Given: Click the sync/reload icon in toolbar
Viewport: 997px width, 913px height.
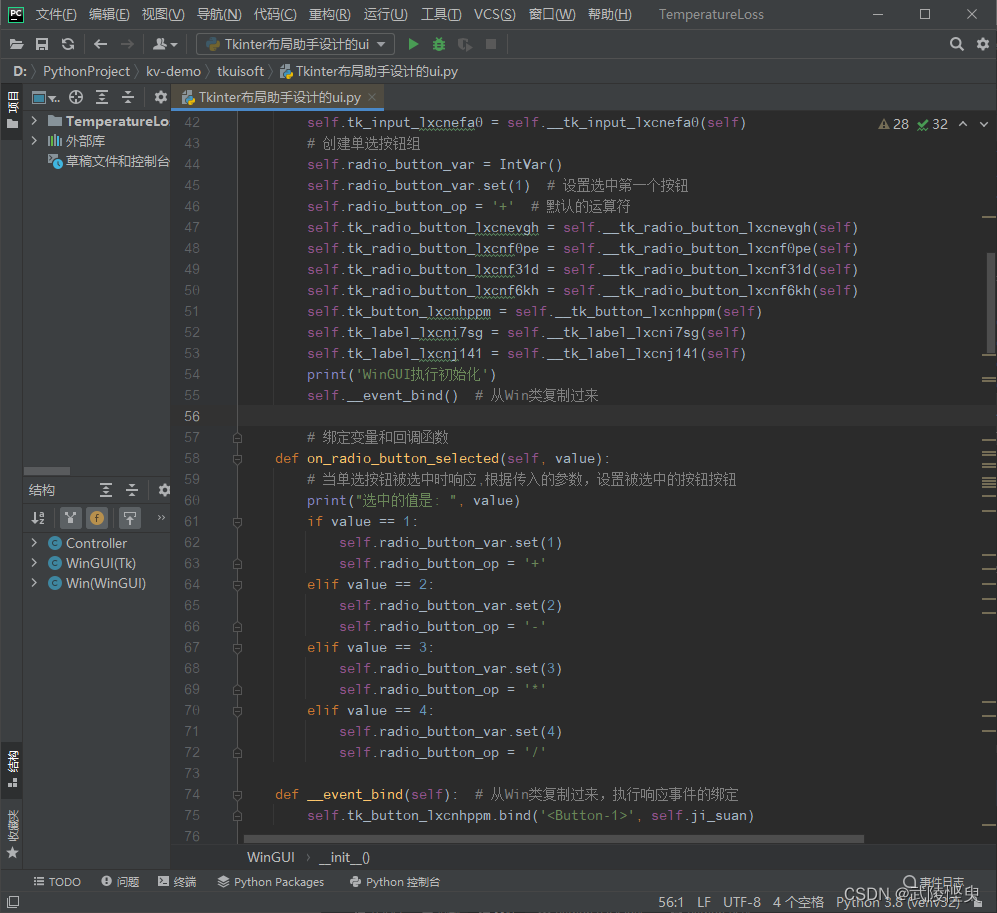Looking at the screenshot, I should pos(68,44).
